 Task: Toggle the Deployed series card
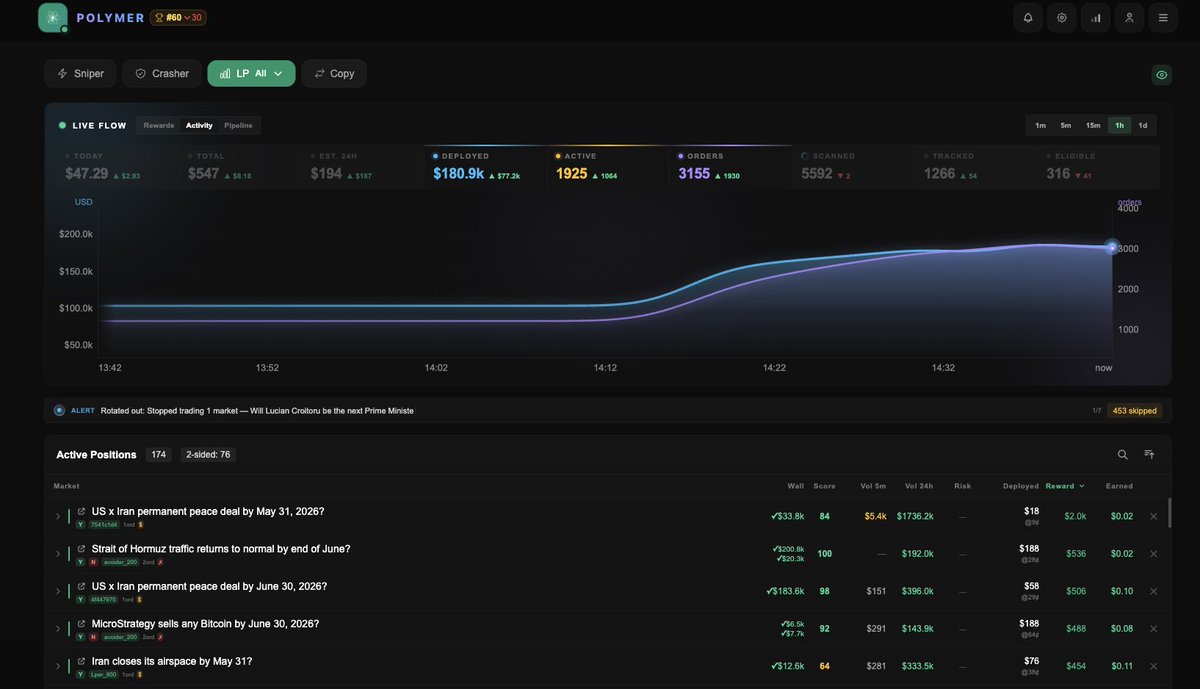click(x=485, y=167)
